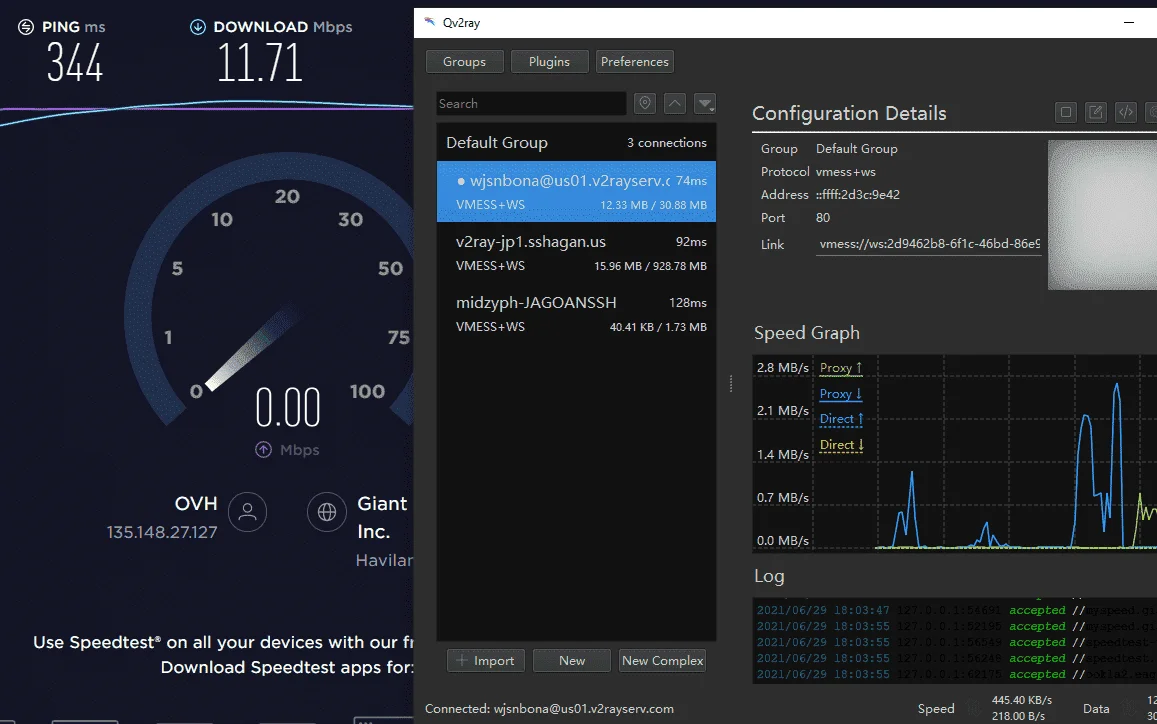1157x724 pixels.
Task: Click the download arrow icon on Speedtest
Action: (198, 27)
